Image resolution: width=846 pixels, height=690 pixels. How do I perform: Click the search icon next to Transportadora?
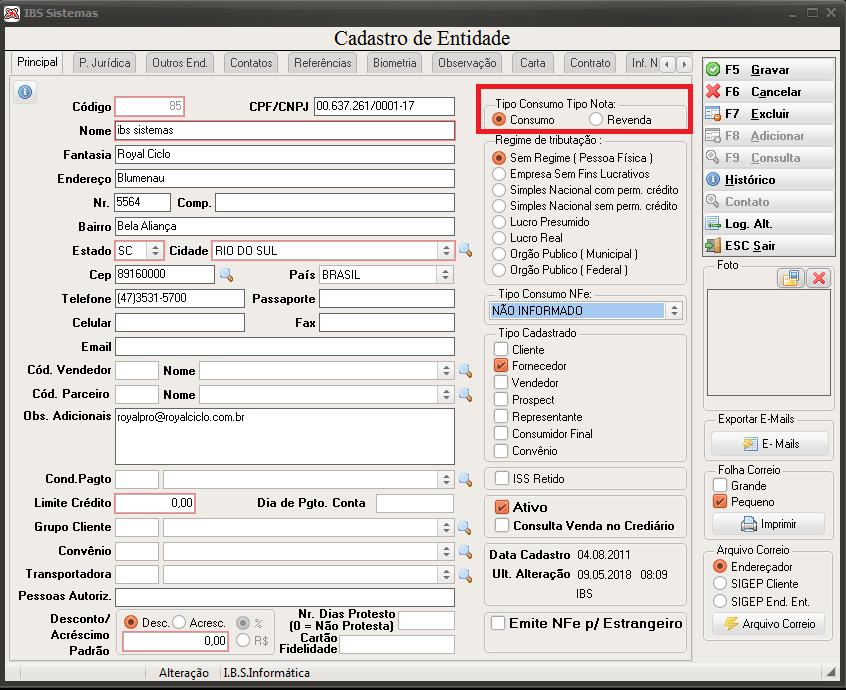[465, 575]
